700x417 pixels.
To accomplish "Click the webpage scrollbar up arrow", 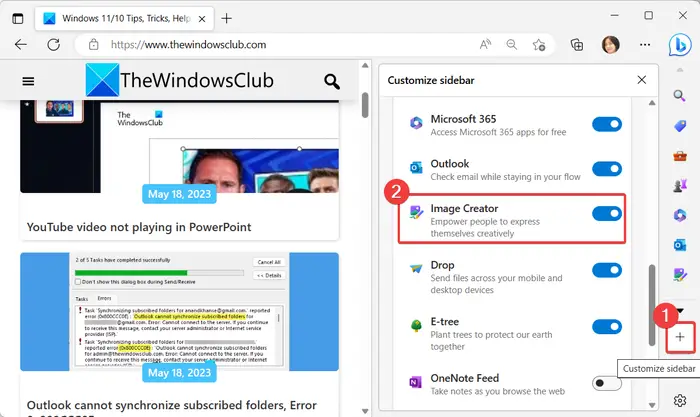I will coord(365,66).
